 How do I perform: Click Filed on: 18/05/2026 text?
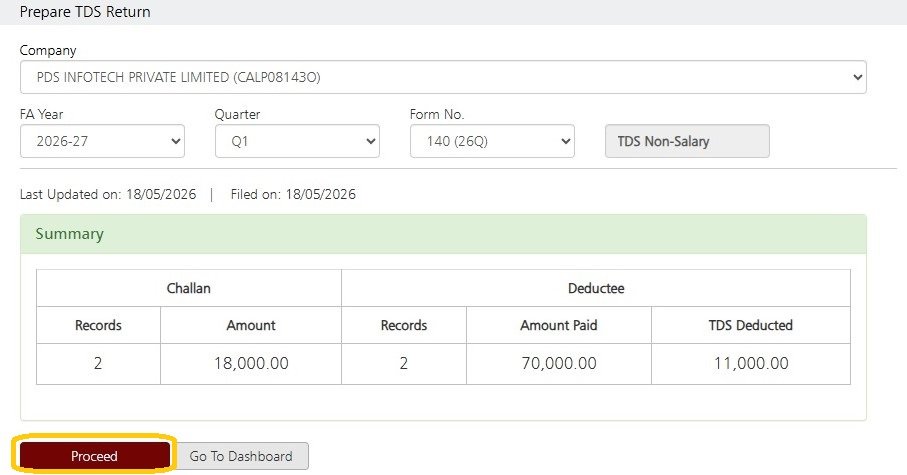pos(293,194)
